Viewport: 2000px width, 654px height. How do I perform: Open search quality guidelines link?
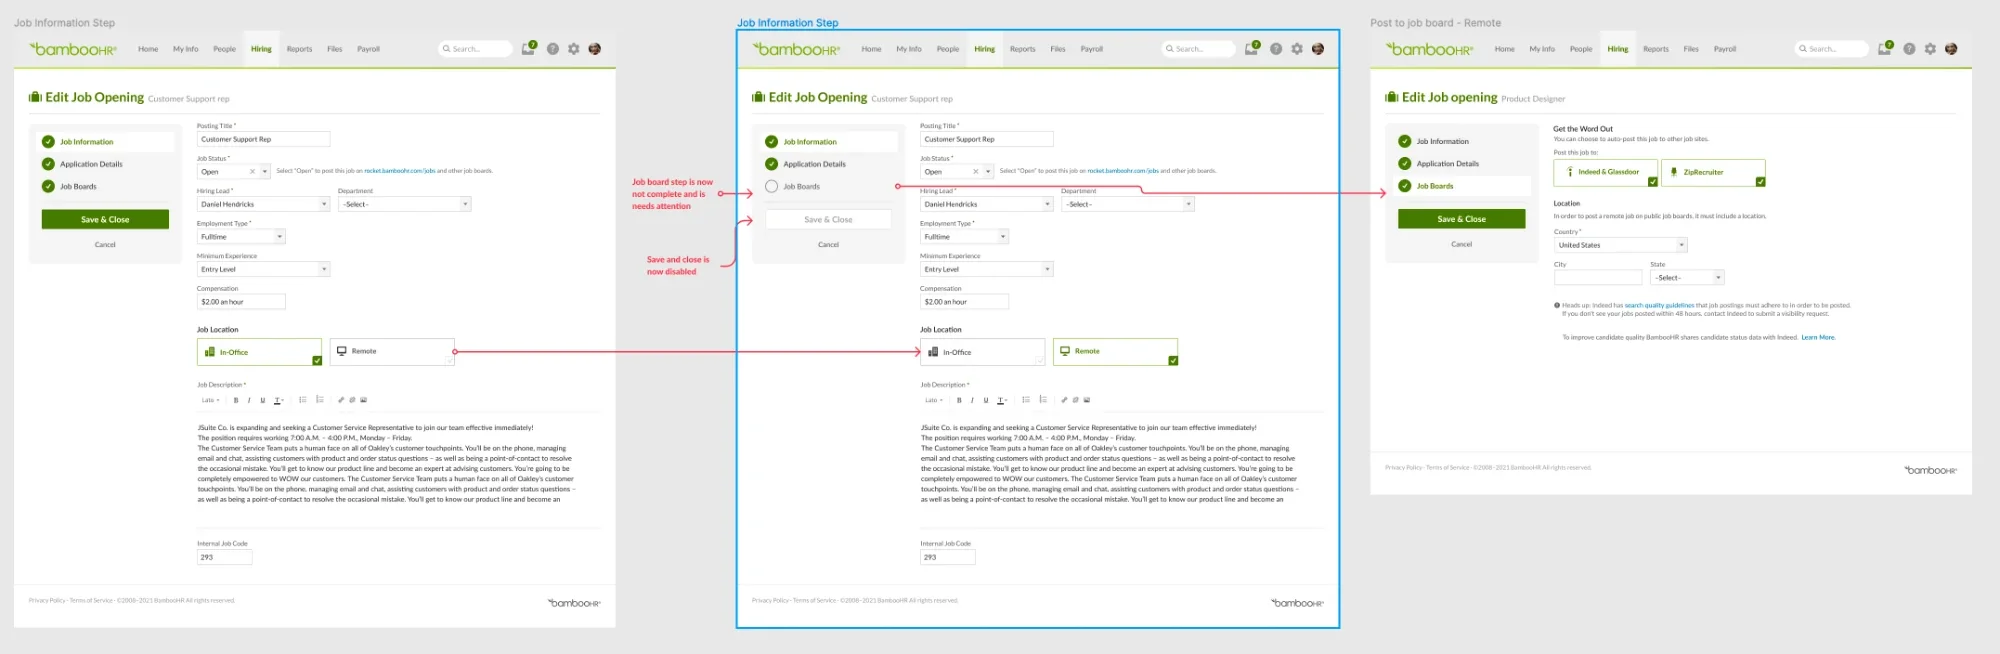click(1659, 305)
